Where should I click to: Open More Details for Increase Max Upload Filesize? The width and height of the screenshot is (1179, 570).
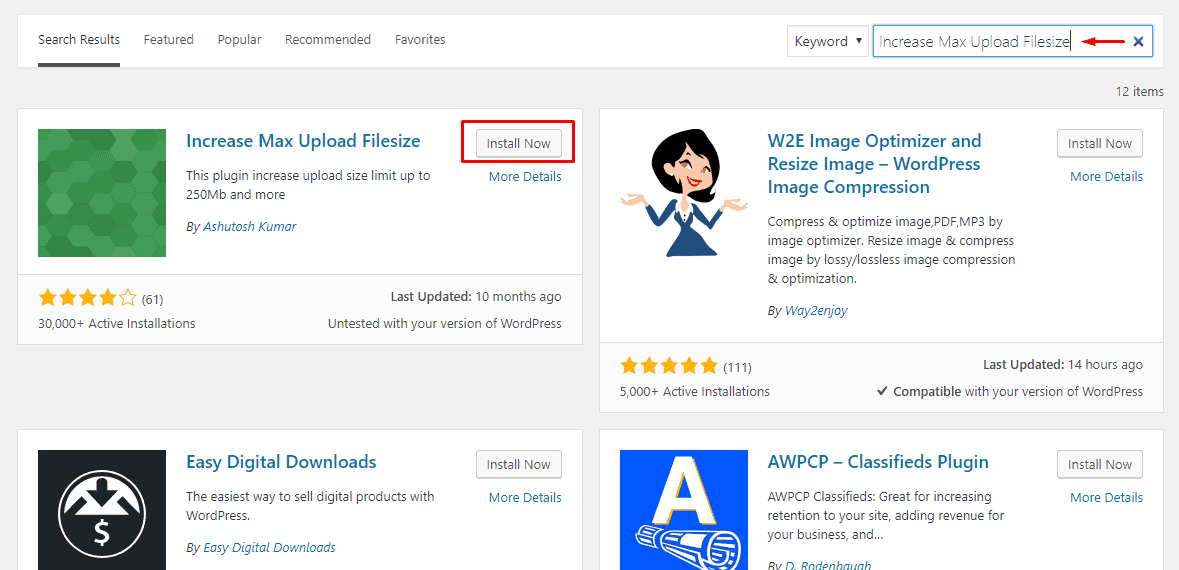coord(525,177)
